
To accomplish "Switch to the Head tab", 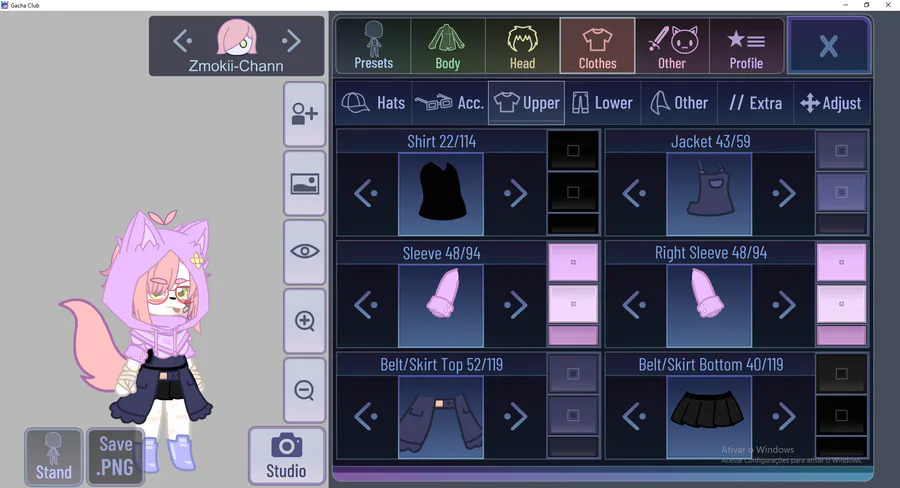I will [x=522, y=46].
